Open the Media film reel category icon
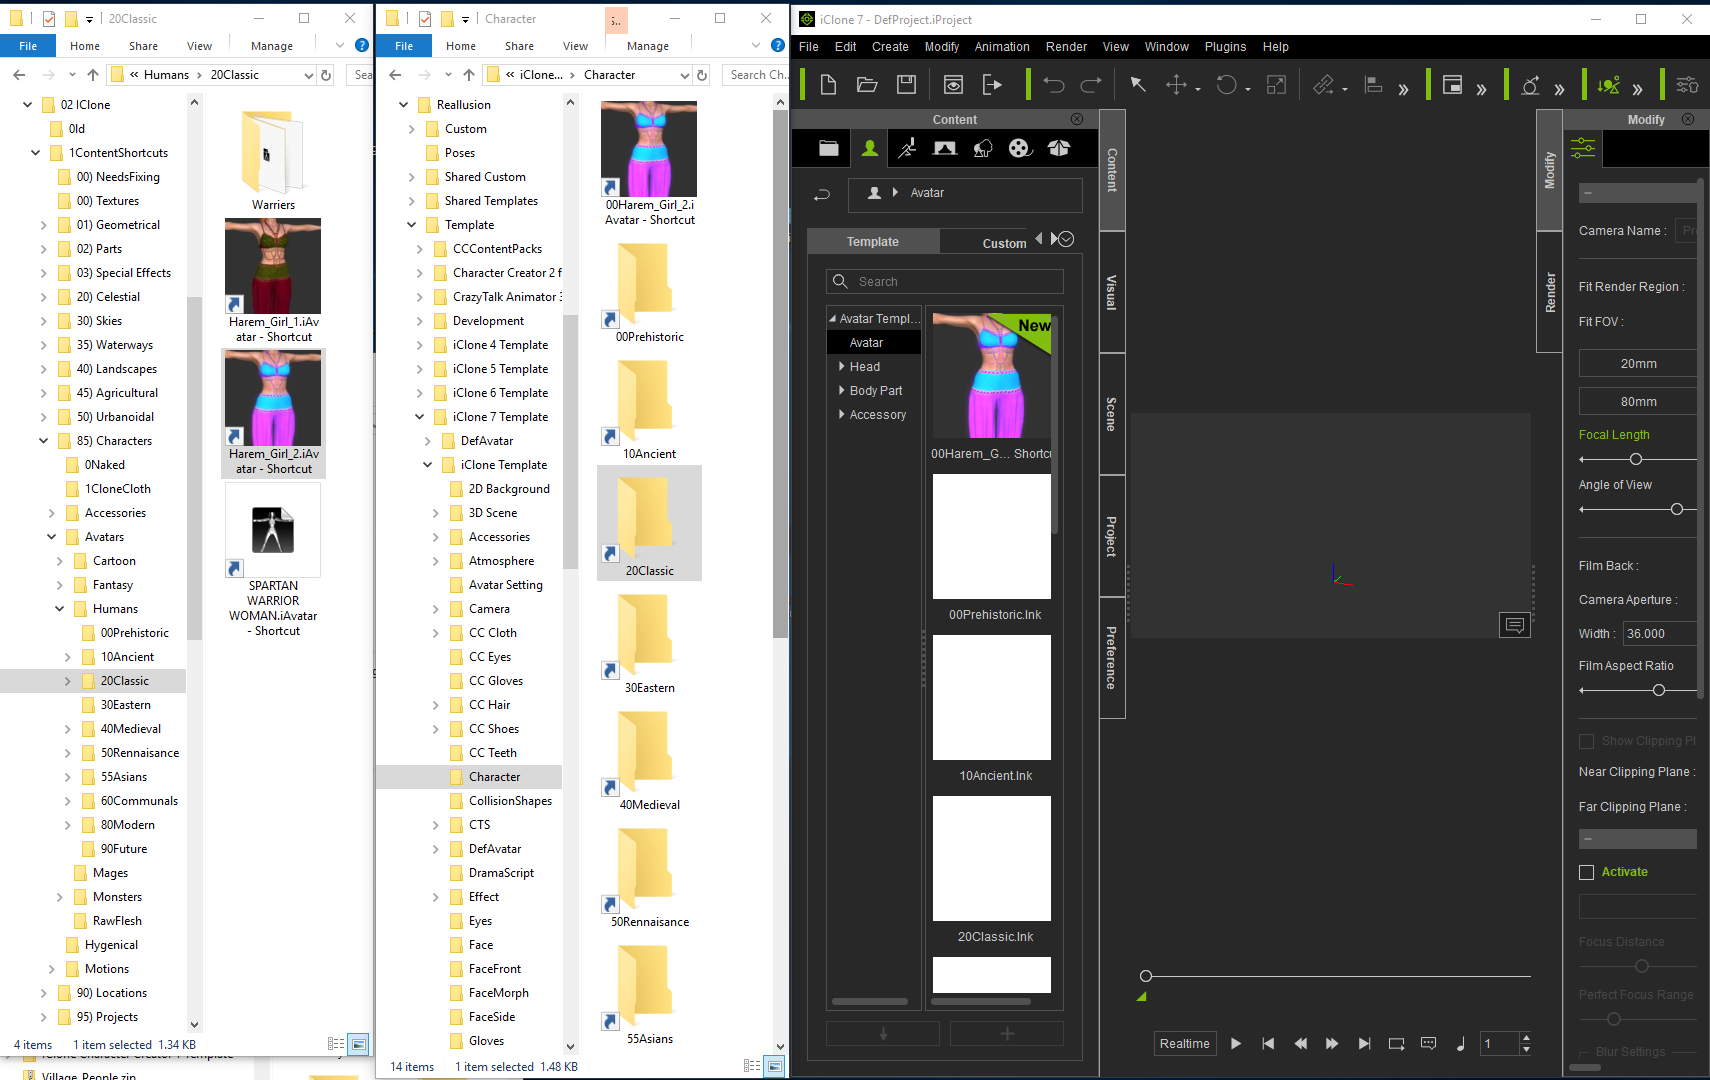This screenshot has height=1080, width=1710. click(x=1019, y=148)
